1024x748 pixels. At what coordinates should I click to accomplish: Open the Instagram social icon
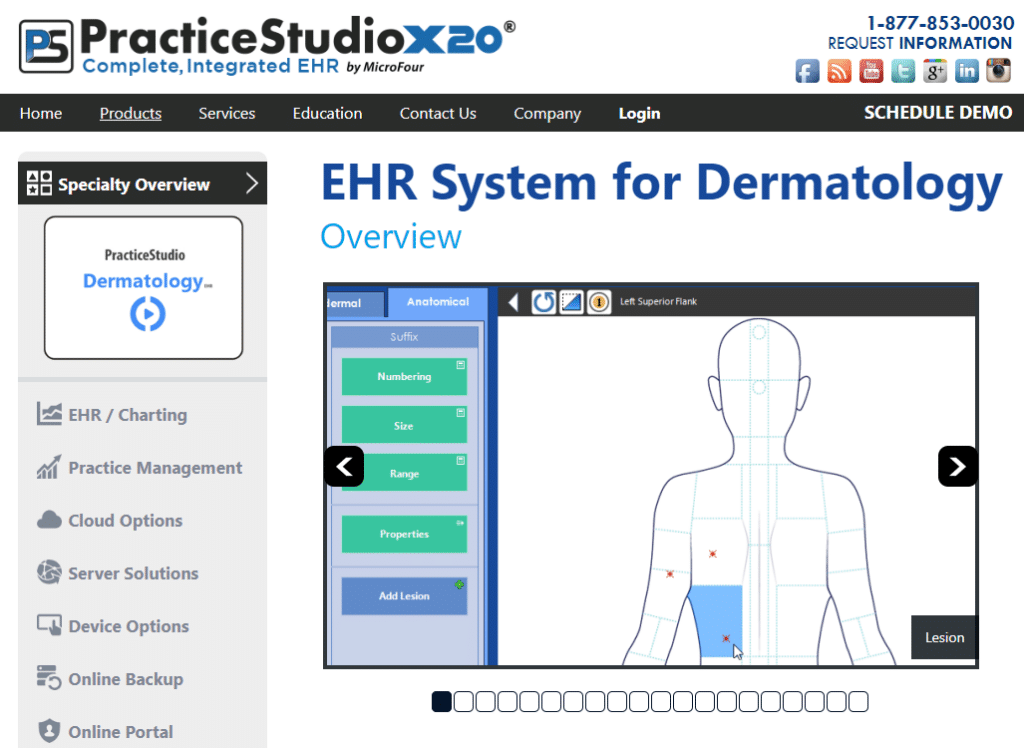tap(999, 71)
